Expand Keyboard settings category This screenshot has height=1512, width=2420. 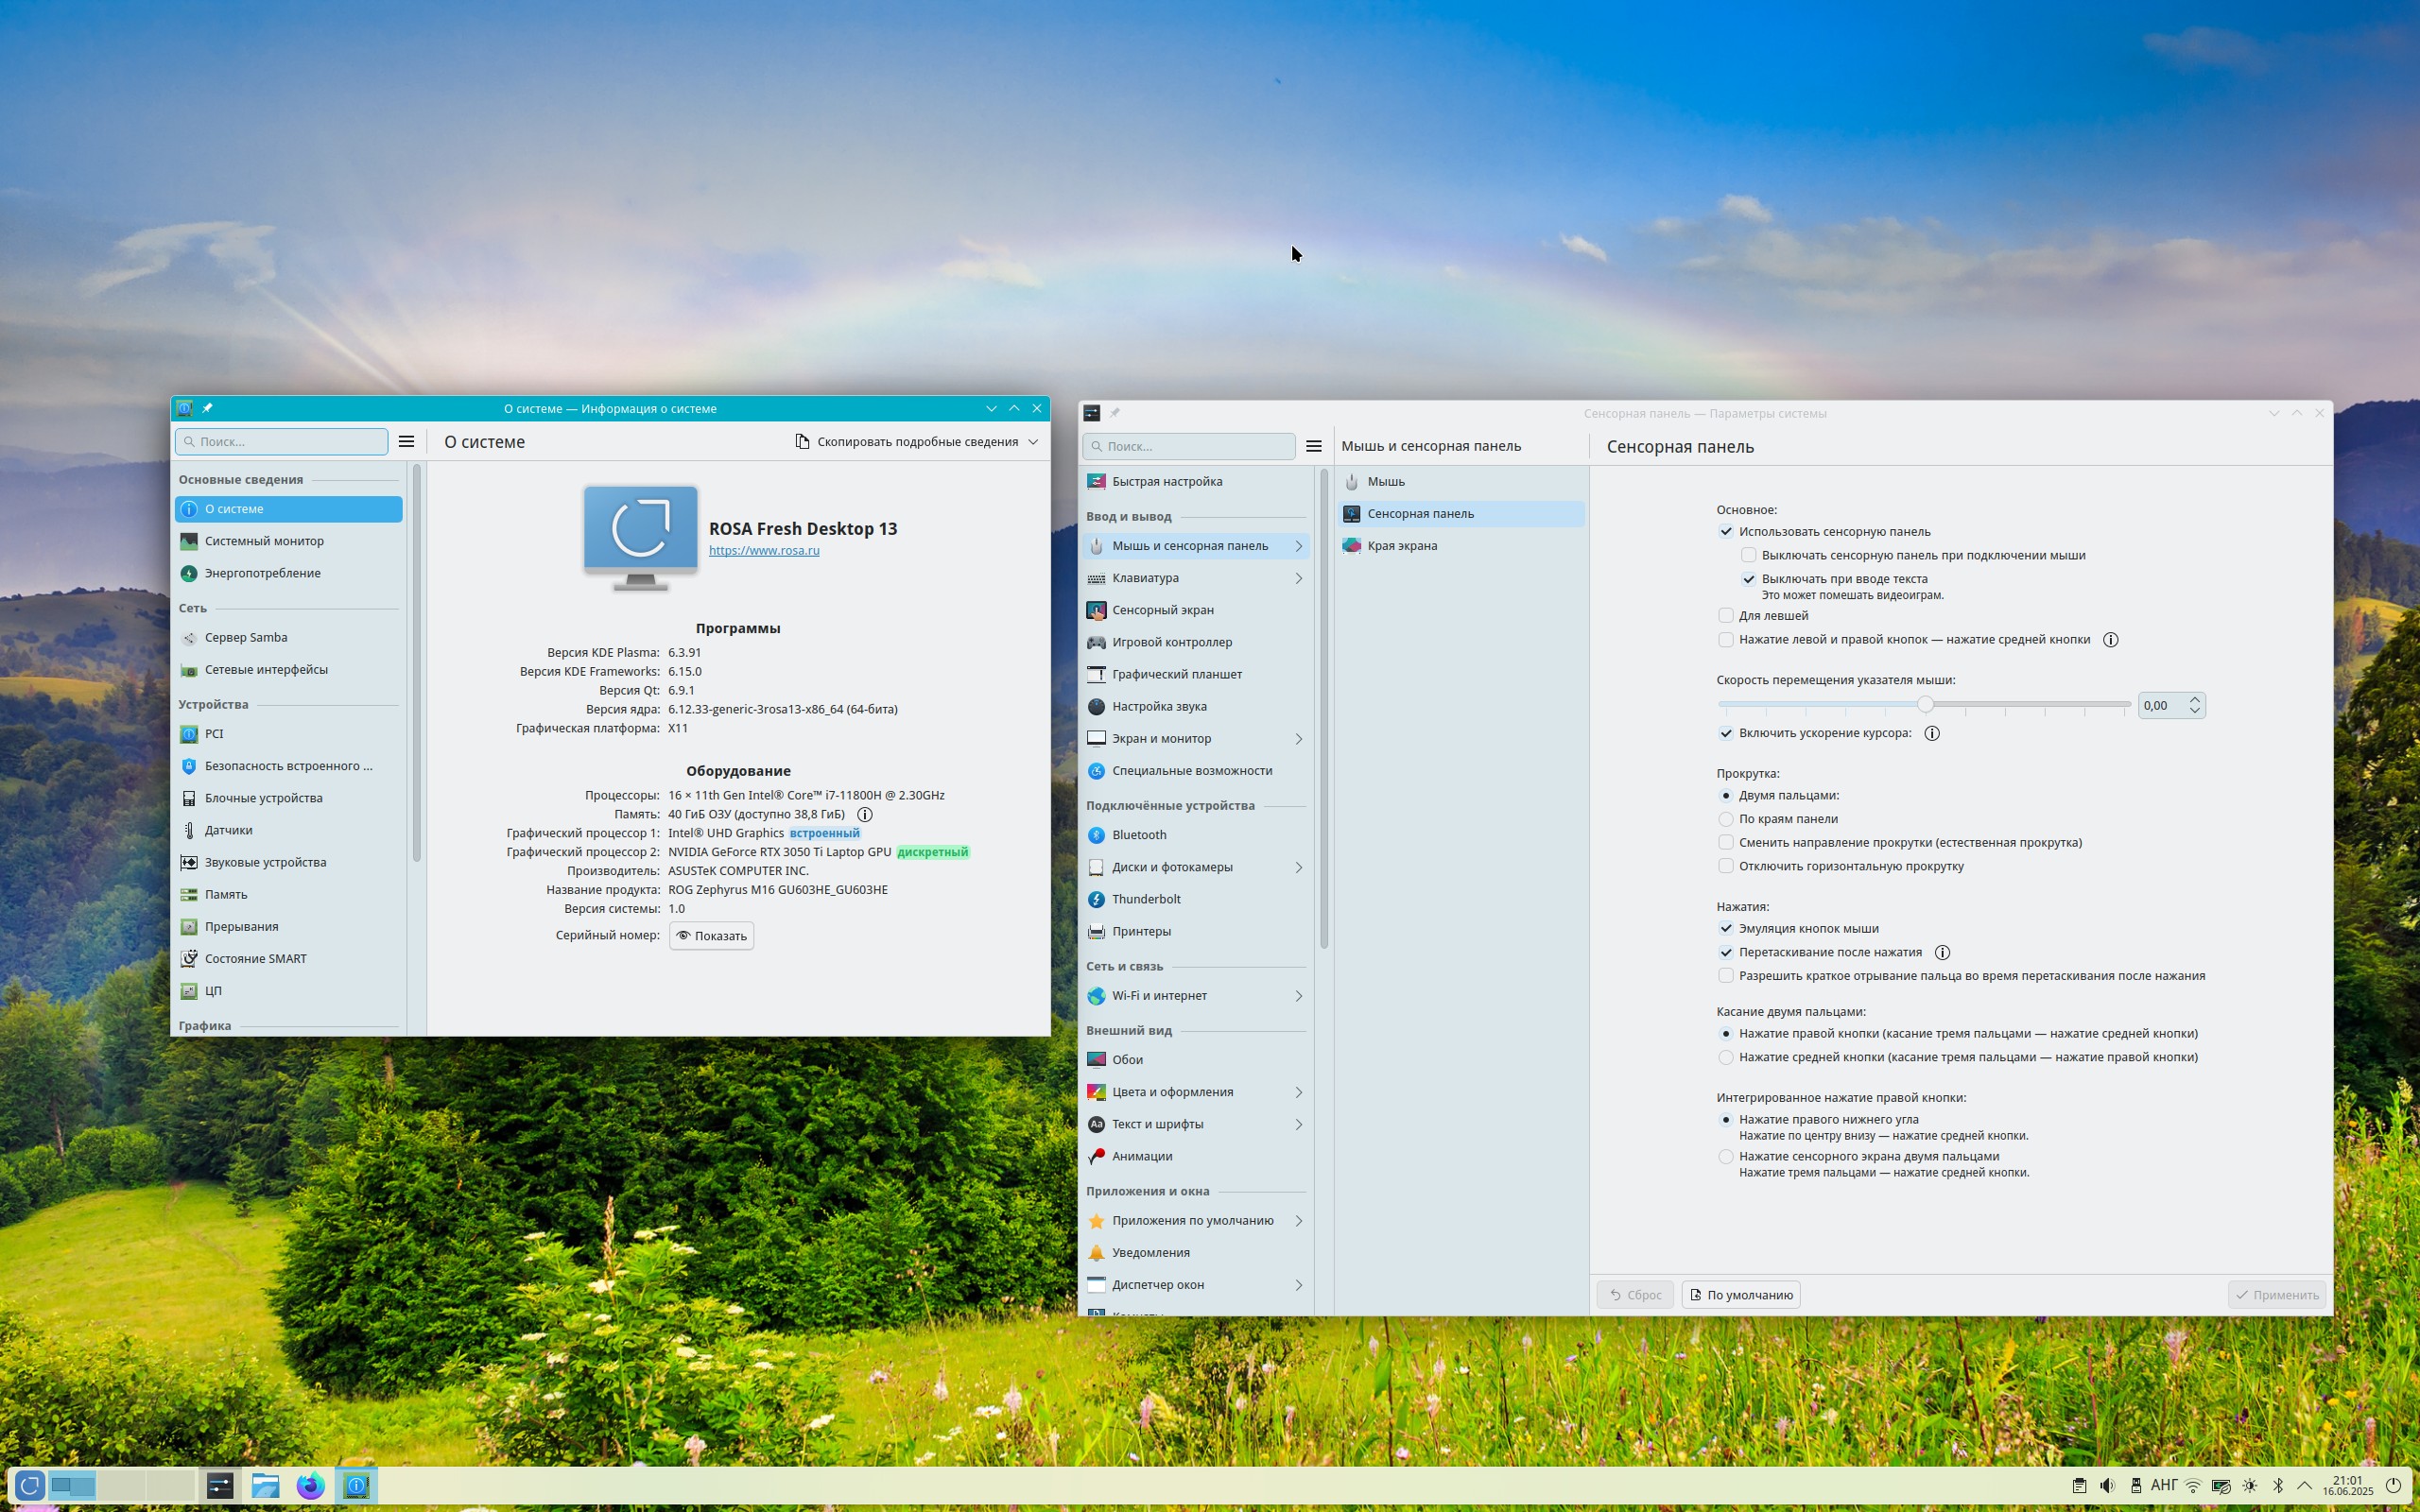pos(1298,578)
